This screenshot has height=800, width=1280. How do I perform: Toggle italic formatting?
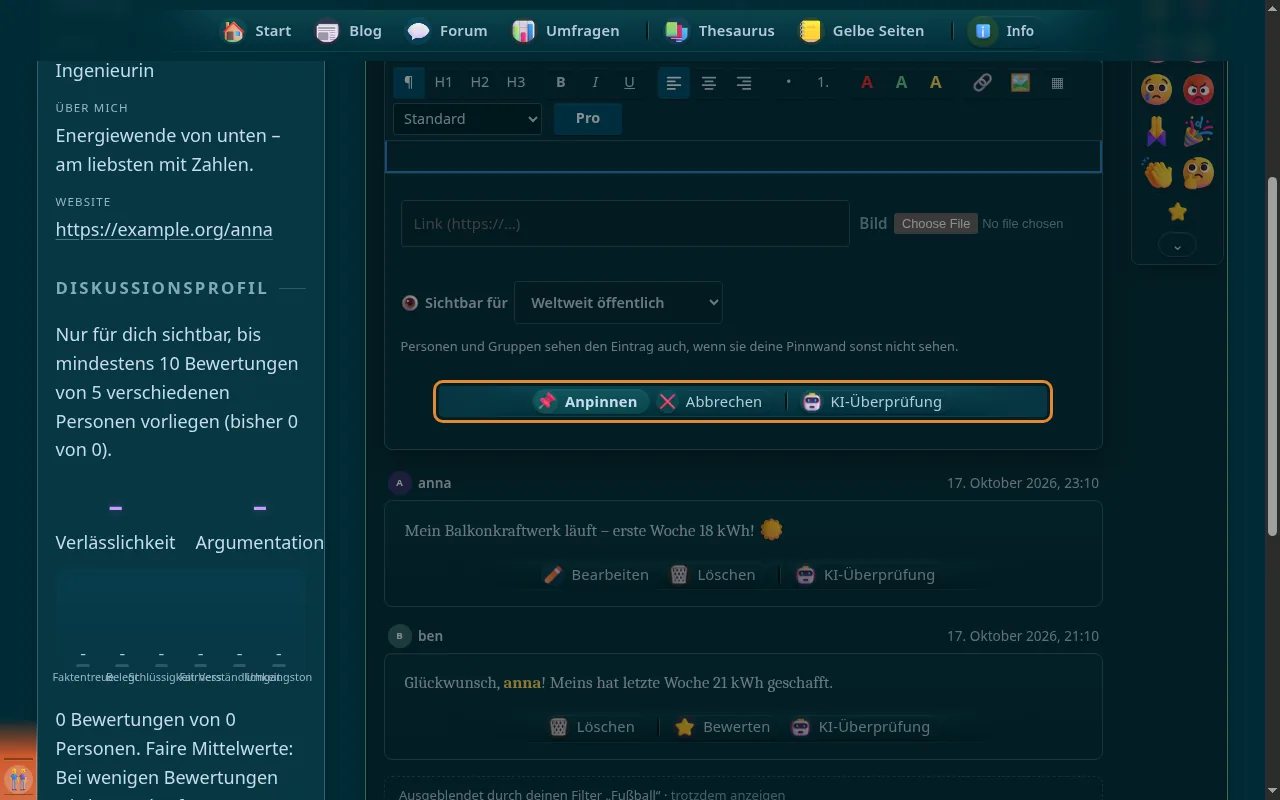click(x=595, y=83)
